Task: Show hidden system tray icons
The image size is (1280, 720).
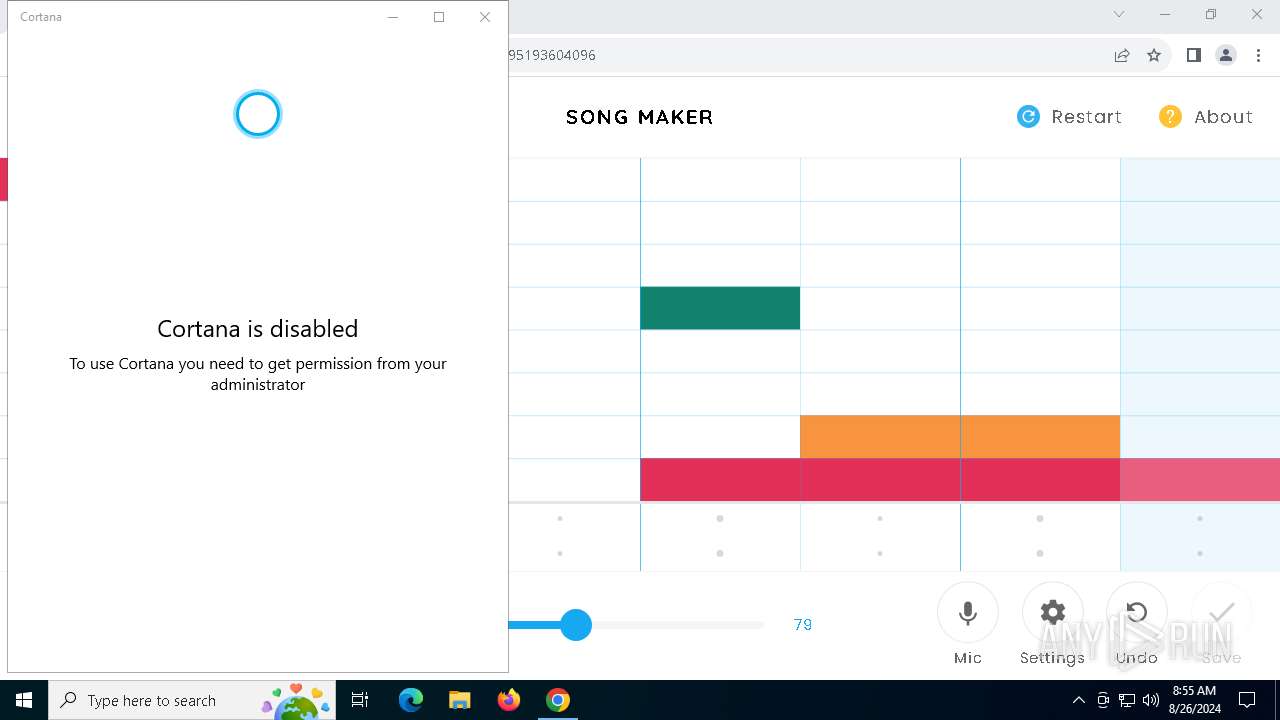Action: pyautogui.click(x=1079, y=700)
